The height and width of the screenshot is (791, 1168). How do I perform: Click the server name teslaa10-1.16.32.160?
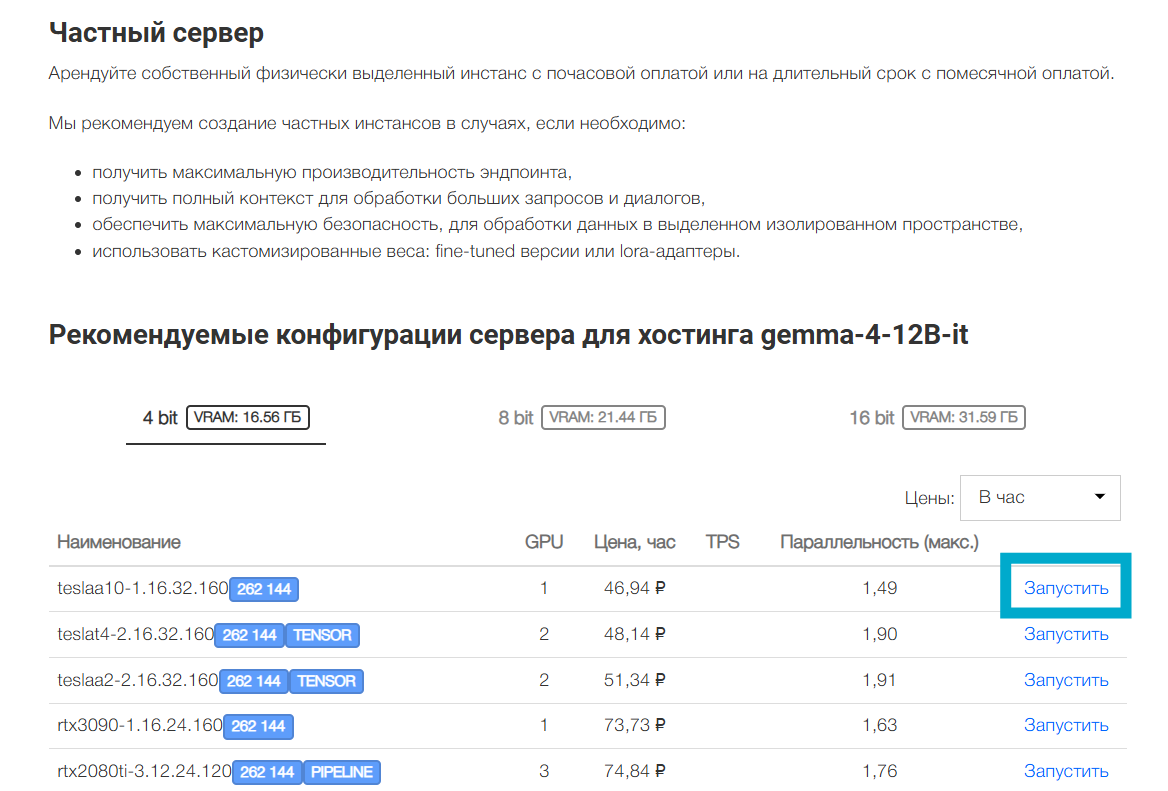tap(142, 588)
